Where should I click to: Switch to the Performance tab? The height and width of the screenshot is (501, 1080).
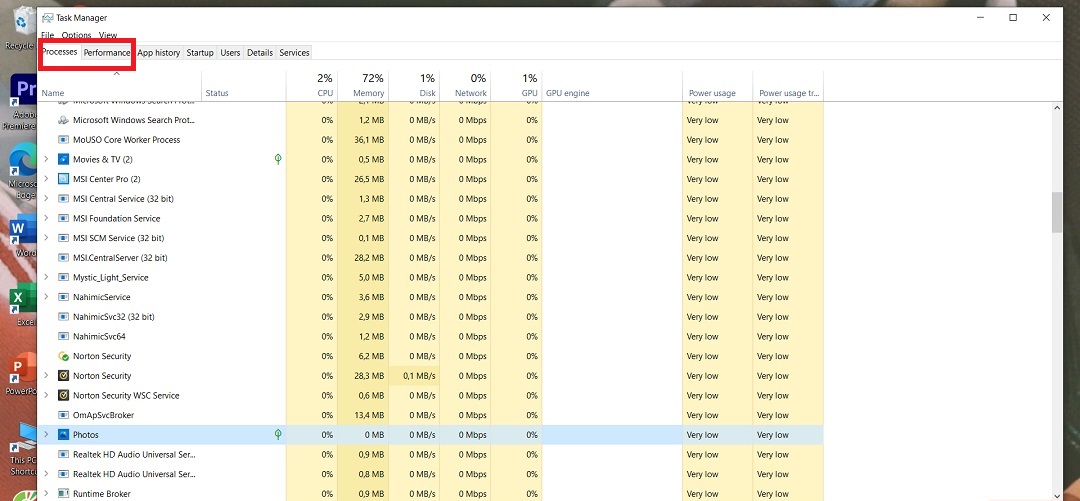(107, 52)
